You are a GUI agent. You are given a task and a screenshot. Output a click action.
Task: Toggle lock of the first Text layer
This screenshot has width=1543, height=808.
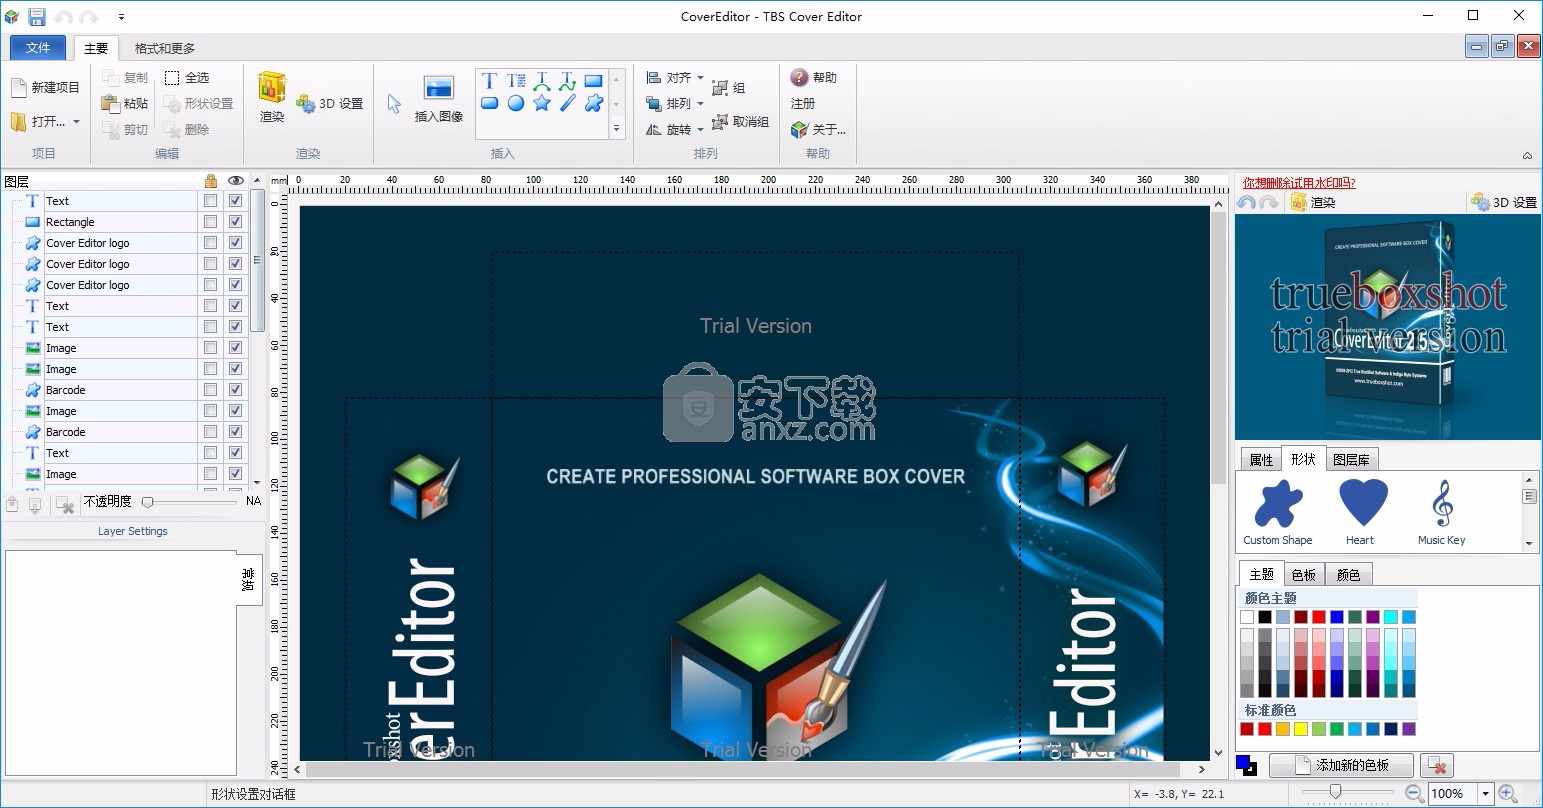pos(210,200)
